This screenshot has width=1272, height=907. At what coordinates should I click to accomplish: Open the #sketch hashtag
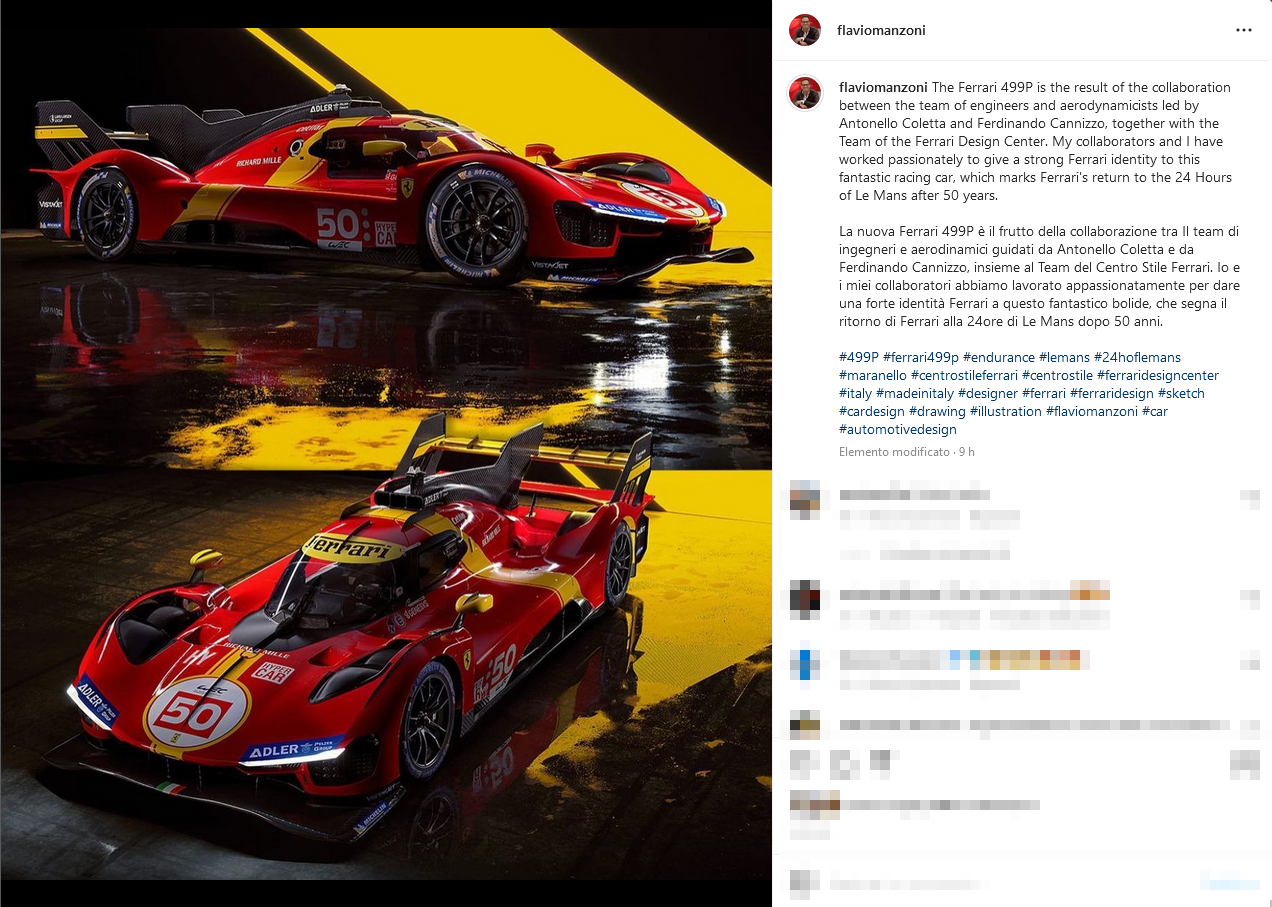pyautogui.click(x=1181, y=393)
